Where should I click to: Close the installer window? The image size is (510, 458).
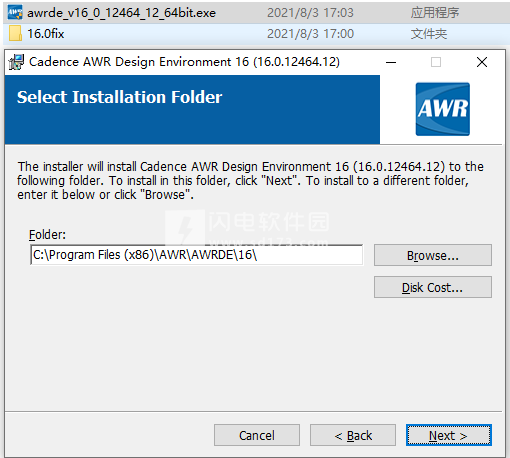(x=482, y=62)
